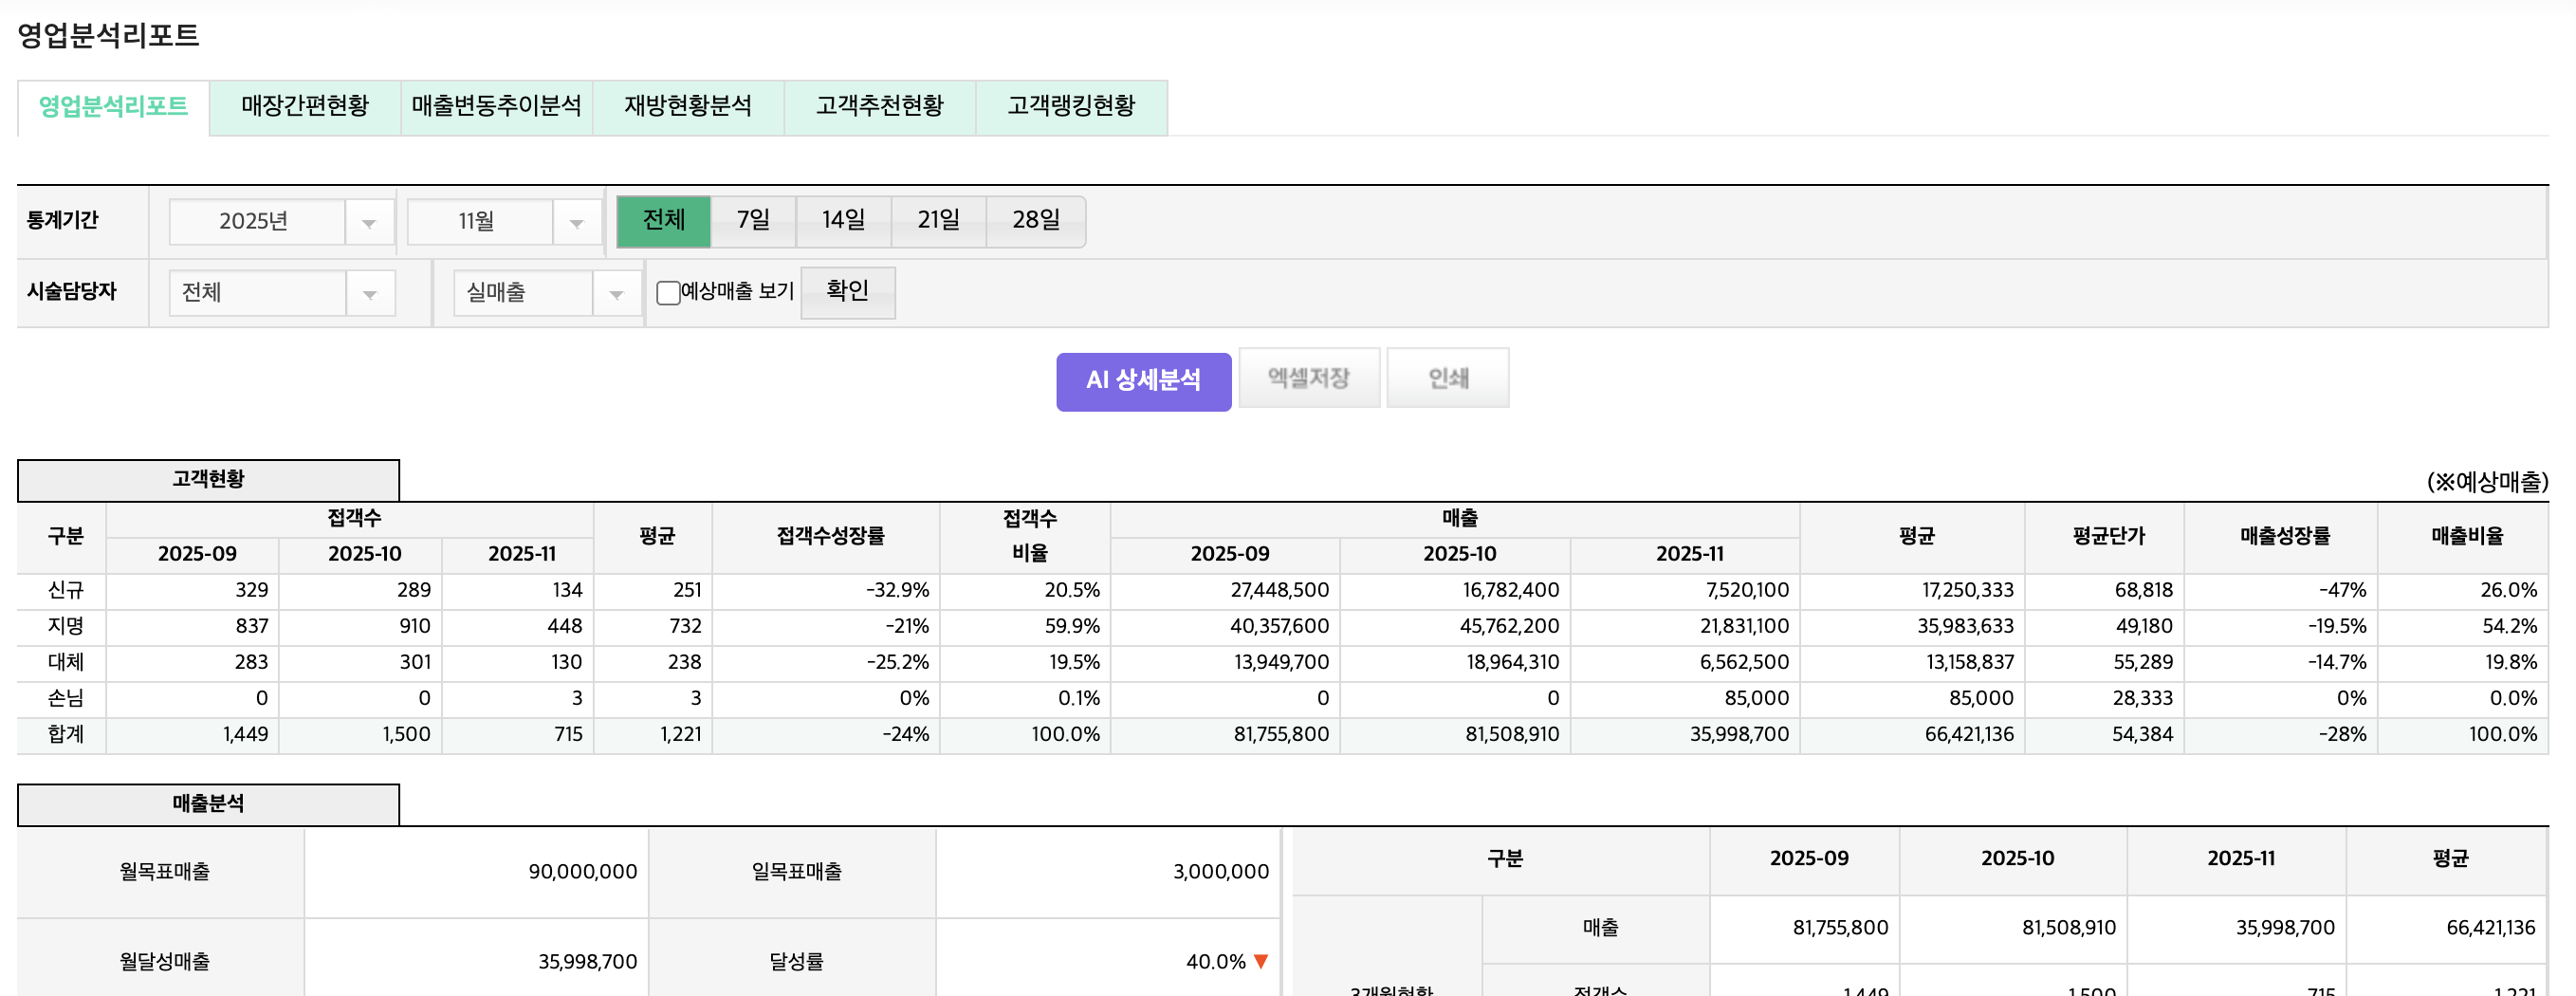Click the 엑셀저장 button
2576x996 pixels.
pyautogui.click(x=1308, y=378)
